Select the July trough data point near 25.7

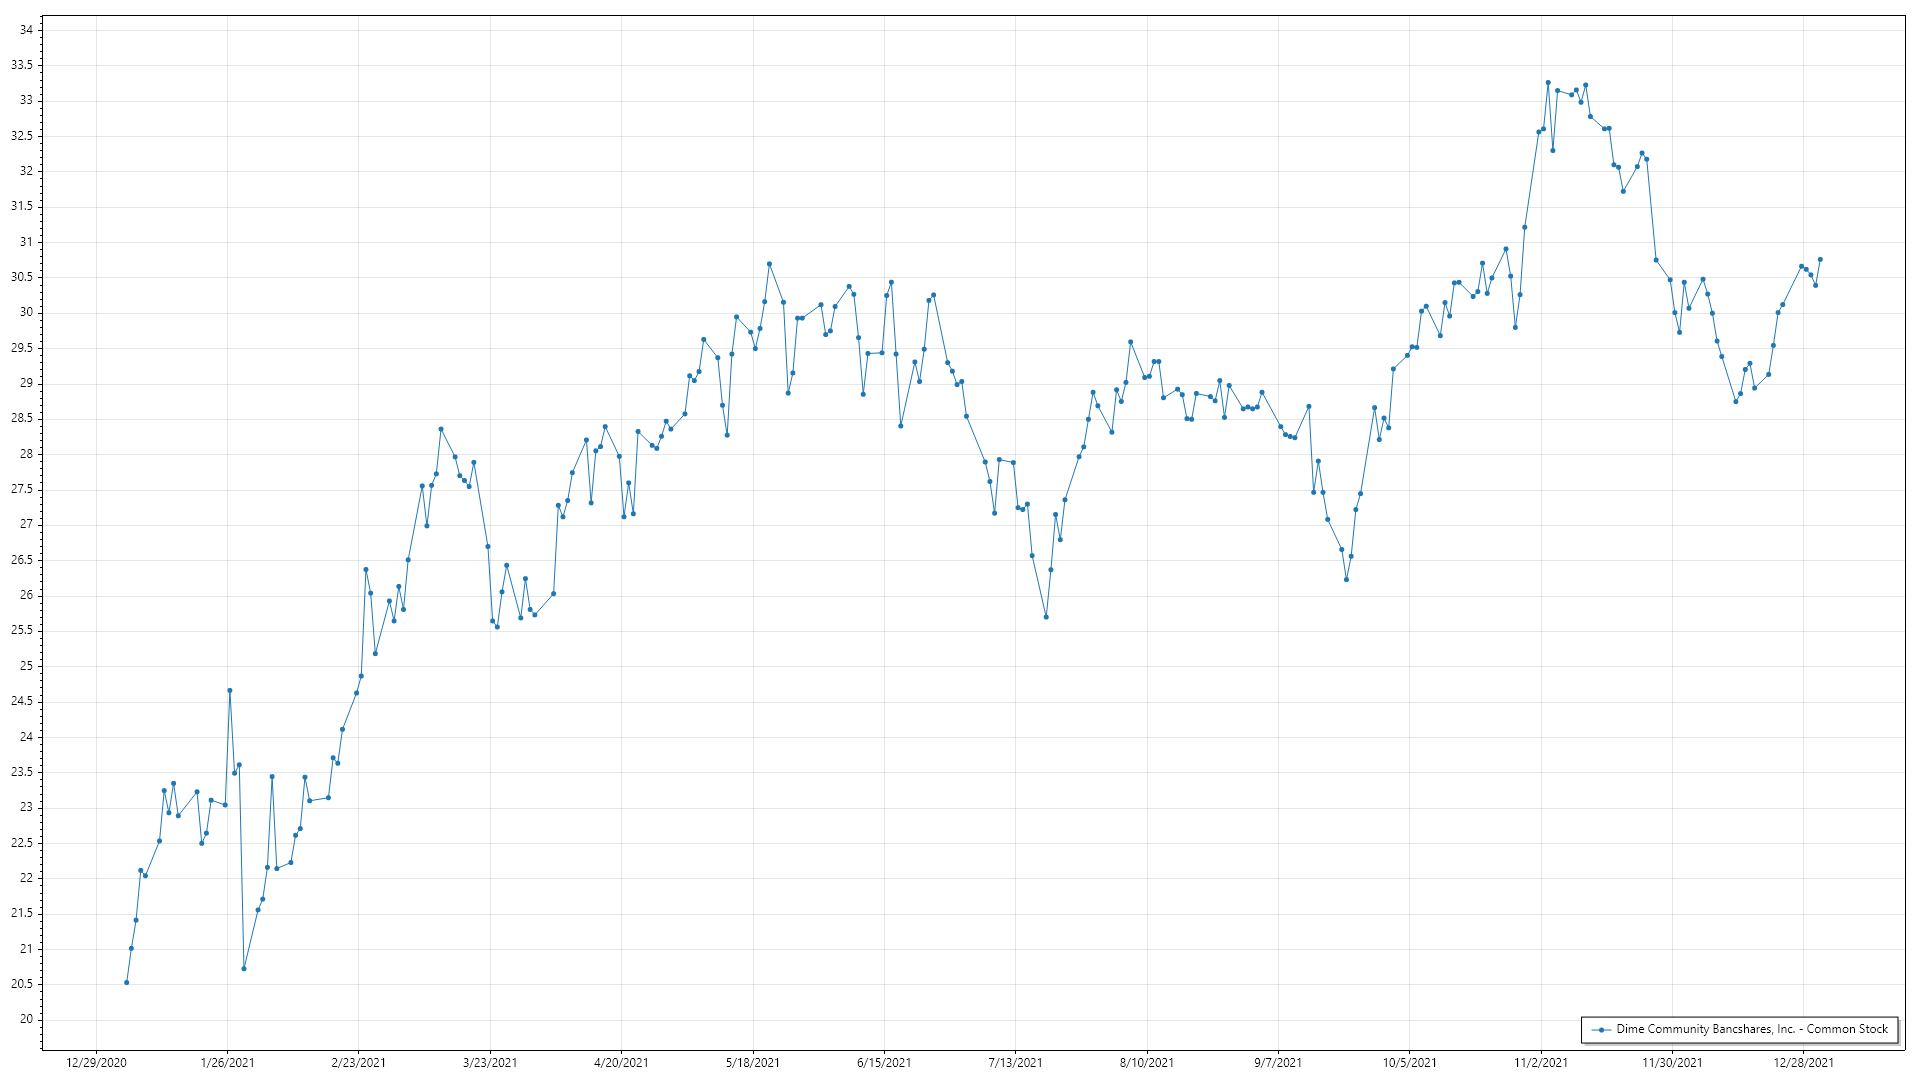coord(1046,617)
